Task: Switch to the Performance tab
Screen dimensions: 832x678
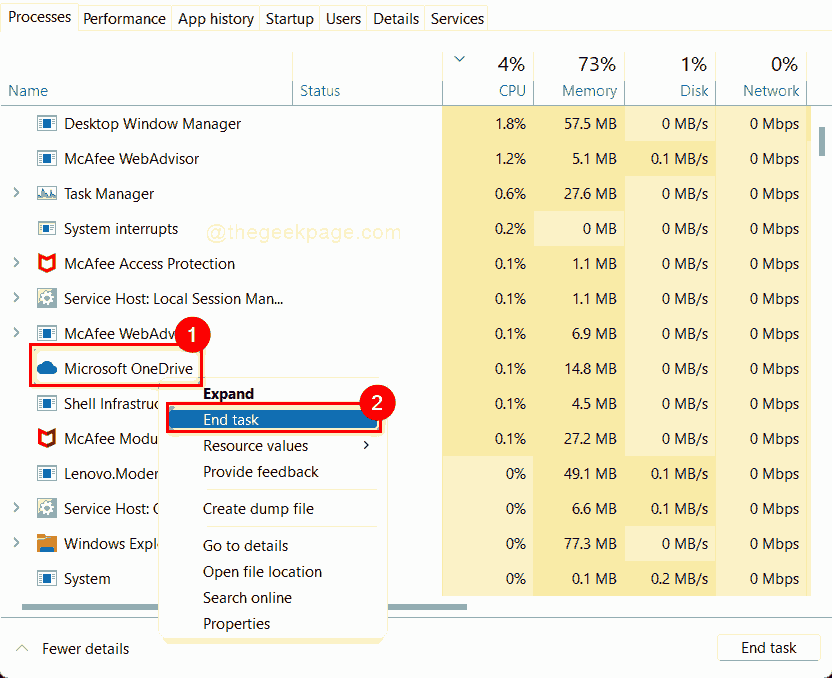Action: (124, 18)
